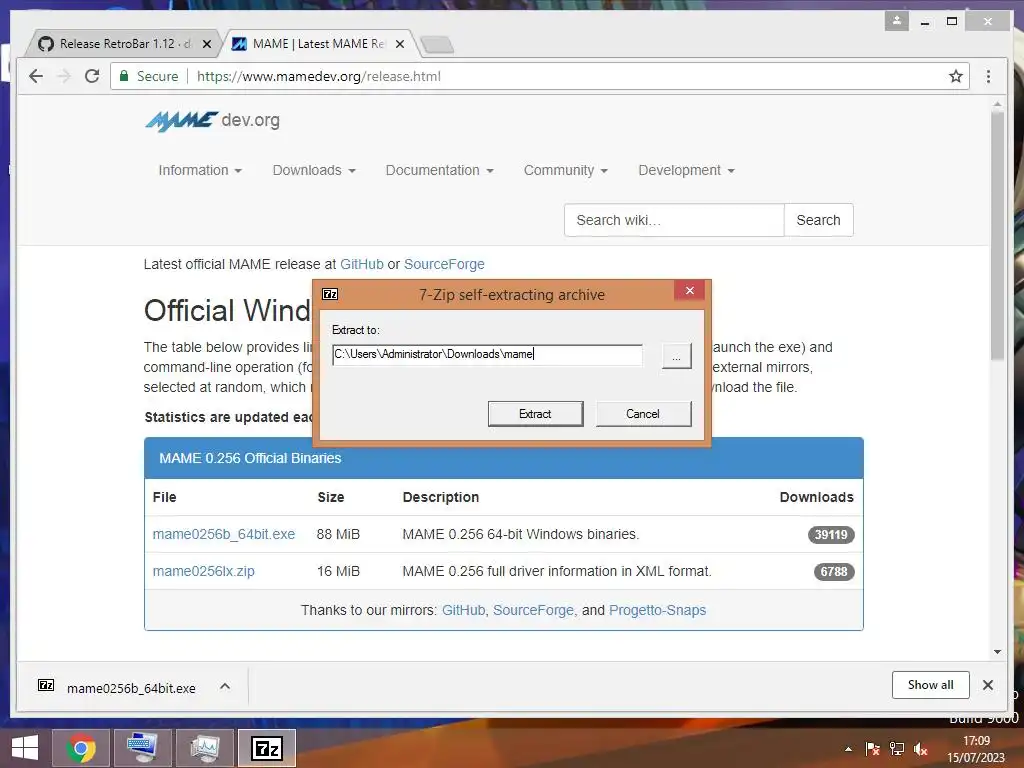This screenshot has width=1024, height=768.
Task: Click the muted volume tray icon
Action: click(921, 749)
